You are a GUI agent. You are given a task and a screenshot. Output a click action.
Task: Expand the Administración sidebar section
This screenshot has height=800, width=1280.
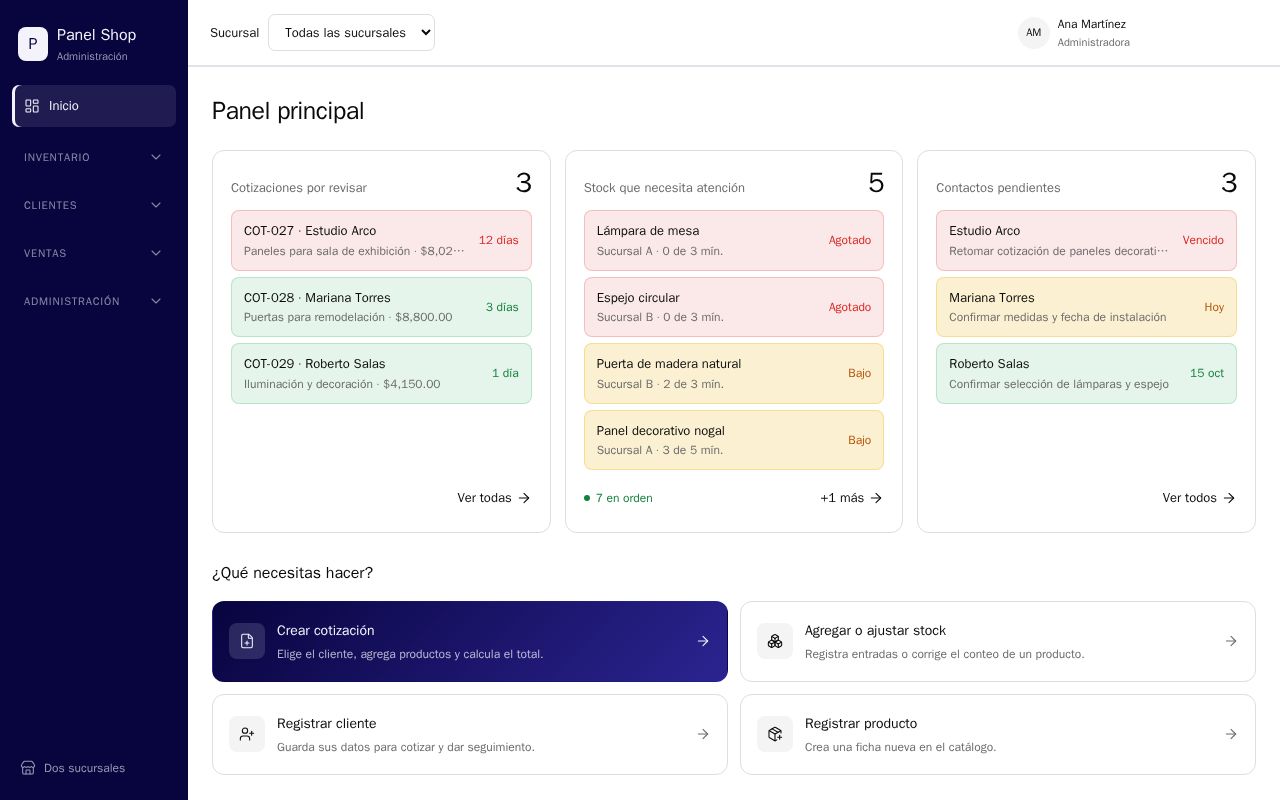[x=94, y=301]
